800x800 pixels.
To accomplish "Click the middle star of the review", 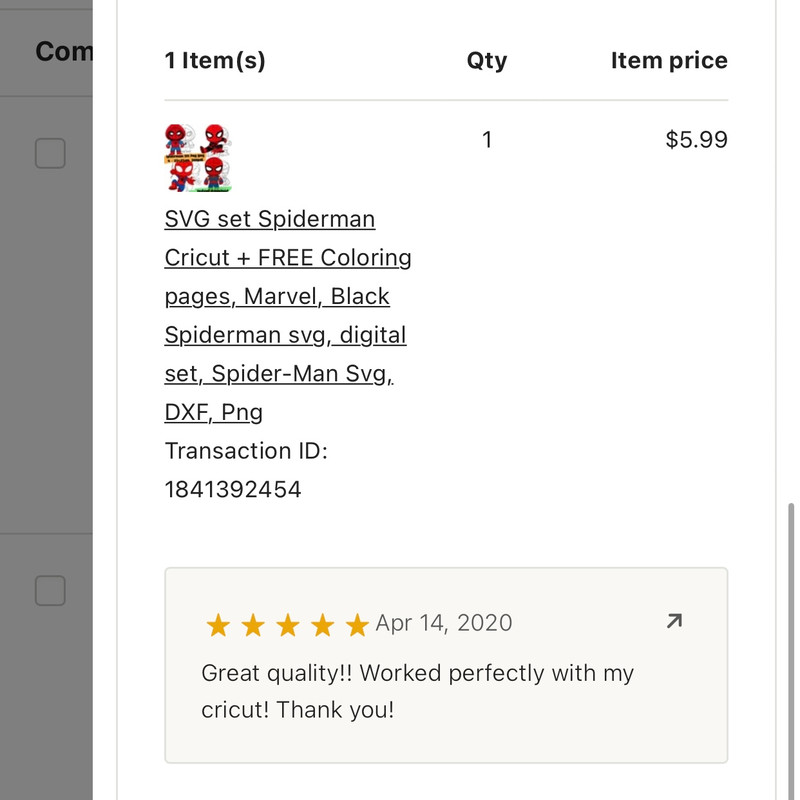I will 287,626.
